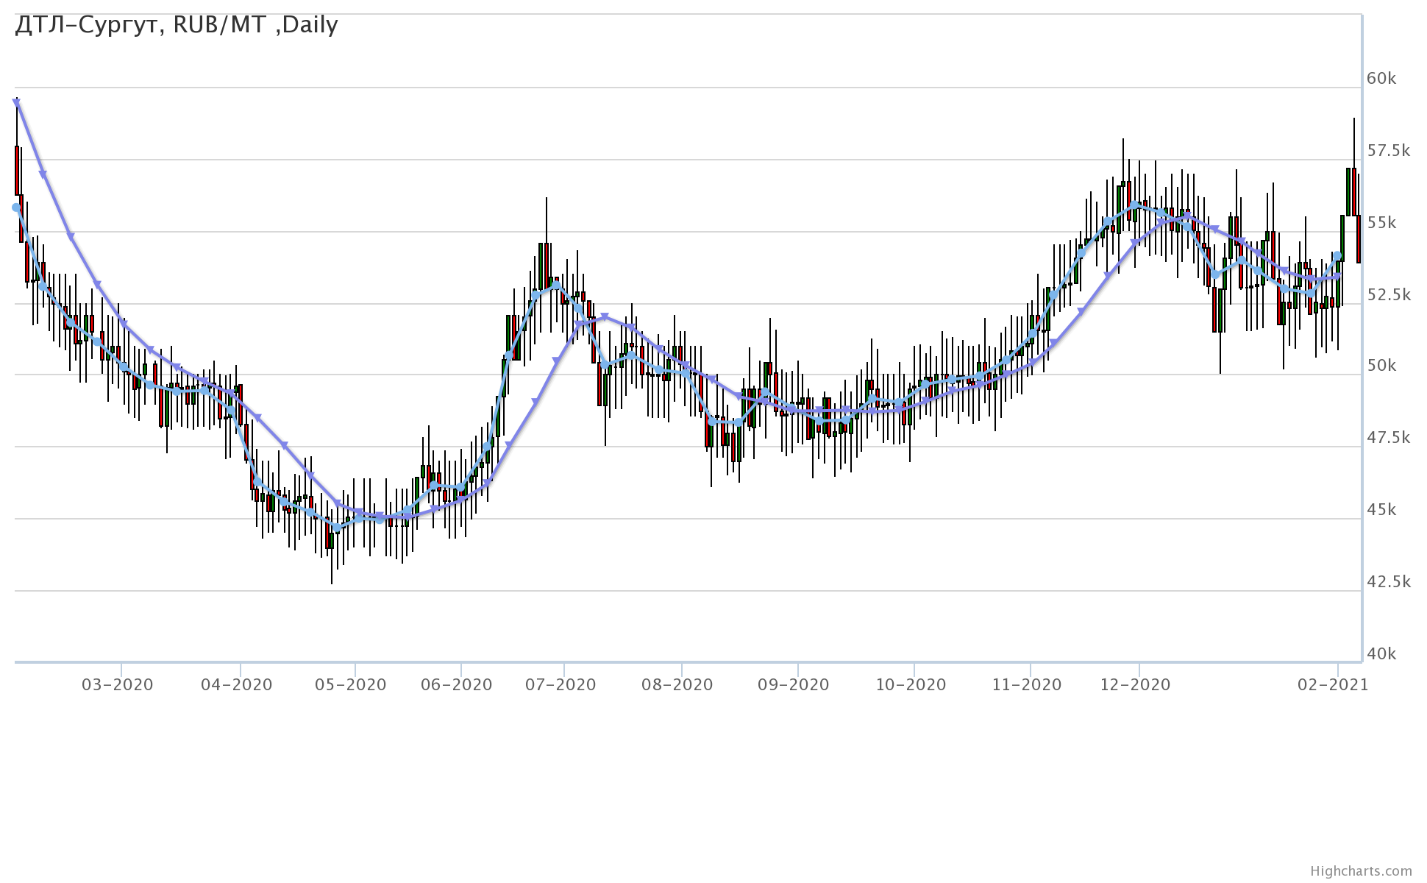Select the 45k price label
This screenshot has height=883, width=1427.
click(x=1381, y=510)
